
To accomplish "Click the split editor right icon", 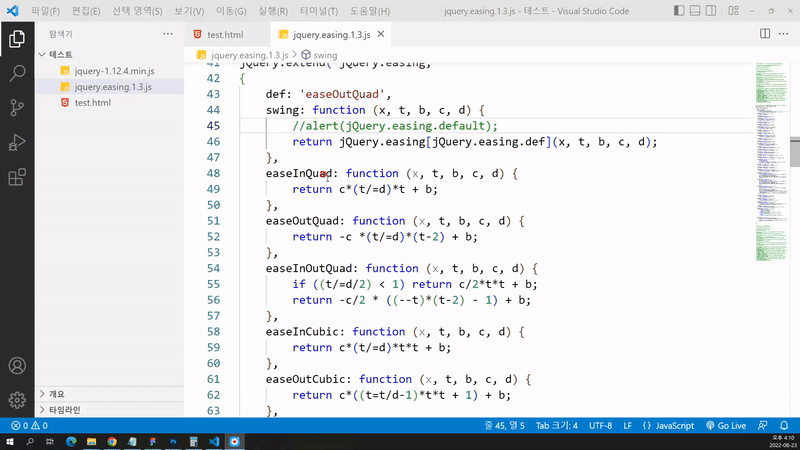I will [x=765, y=34].
